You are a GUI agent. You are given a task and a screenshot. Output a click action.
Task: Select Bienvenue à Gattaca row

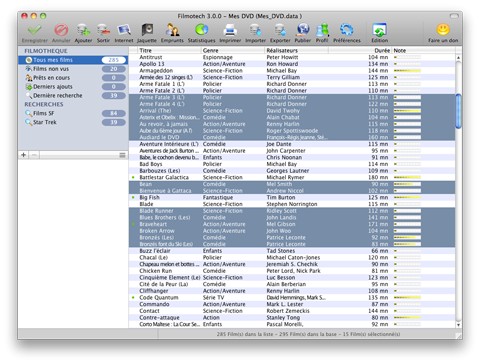point(292,191)
